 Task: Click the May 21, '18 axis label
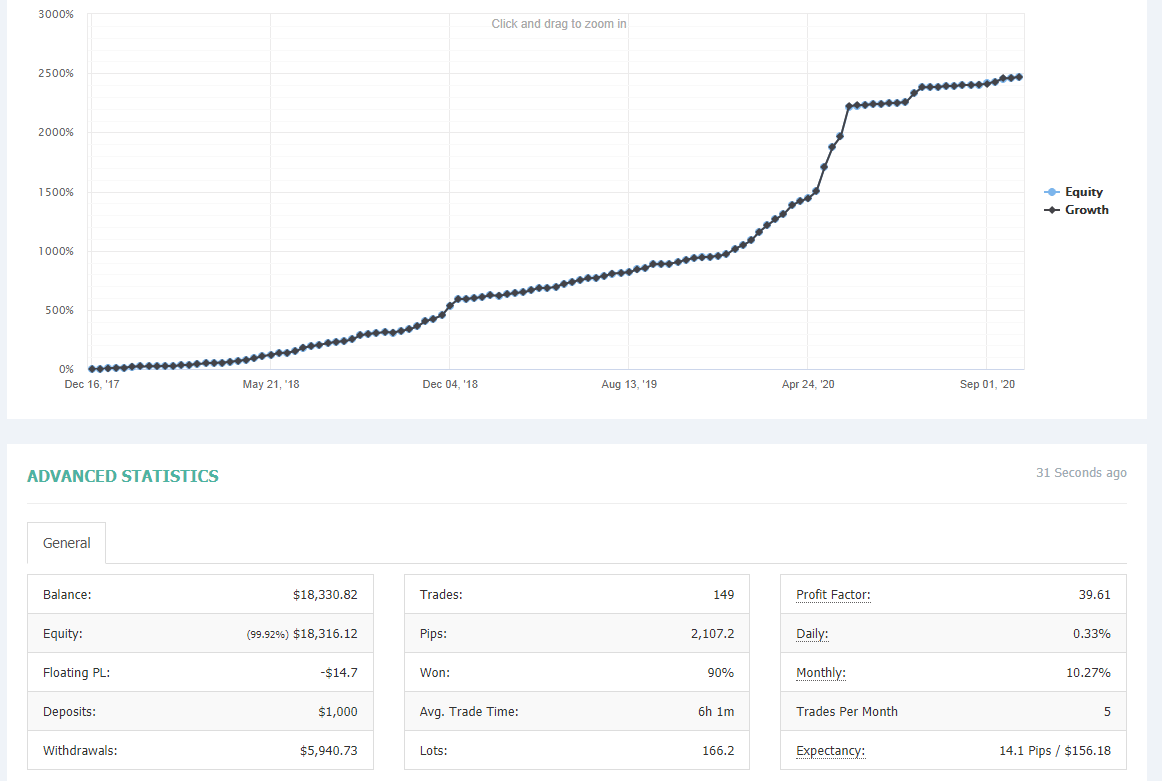point(271,384)
